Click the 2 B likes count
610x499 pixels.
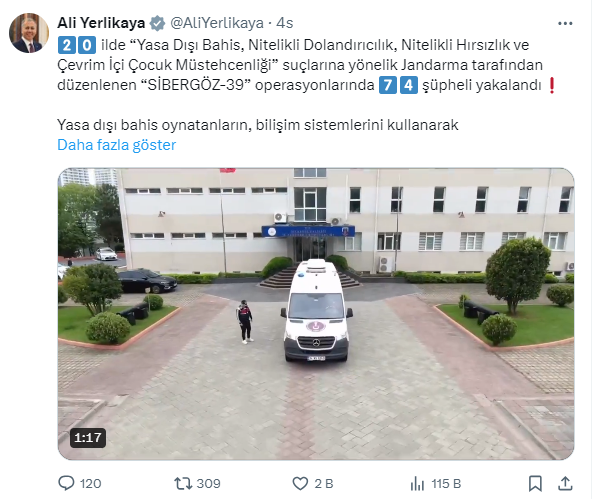click(x=324, y=483)
